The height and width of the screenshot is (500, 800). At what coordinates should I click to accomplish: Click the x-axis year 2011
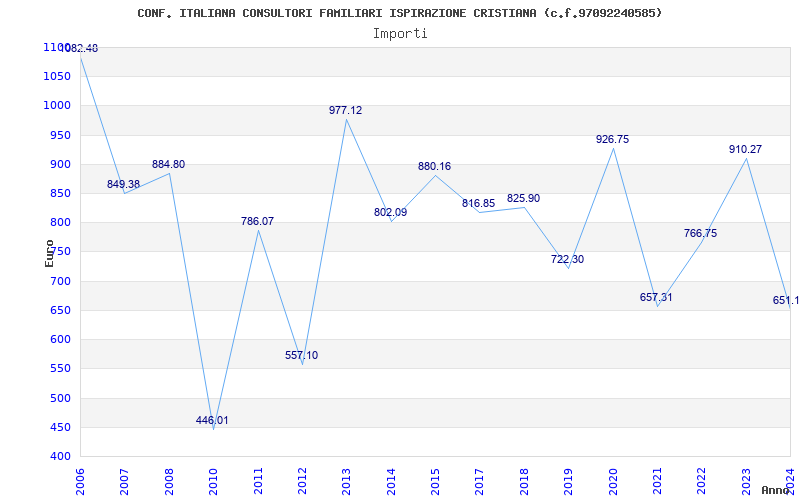258,481
